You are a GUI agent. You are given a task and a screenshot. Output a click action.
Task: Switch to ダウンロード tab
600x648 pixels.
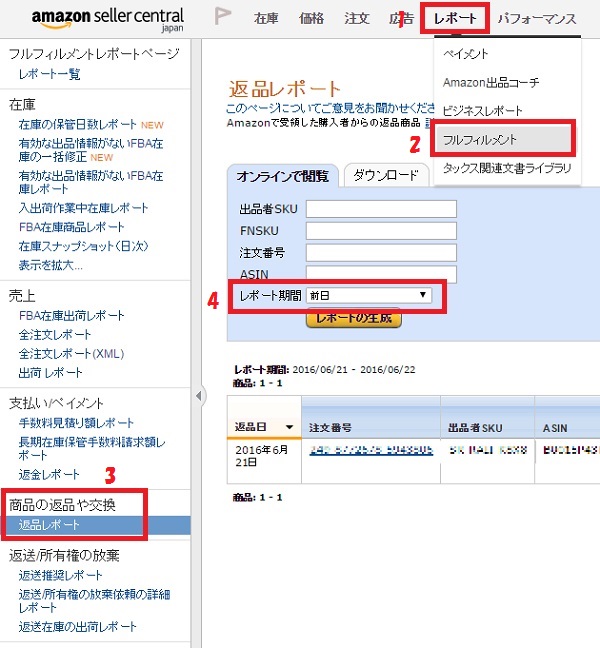[x=386, y=175]
